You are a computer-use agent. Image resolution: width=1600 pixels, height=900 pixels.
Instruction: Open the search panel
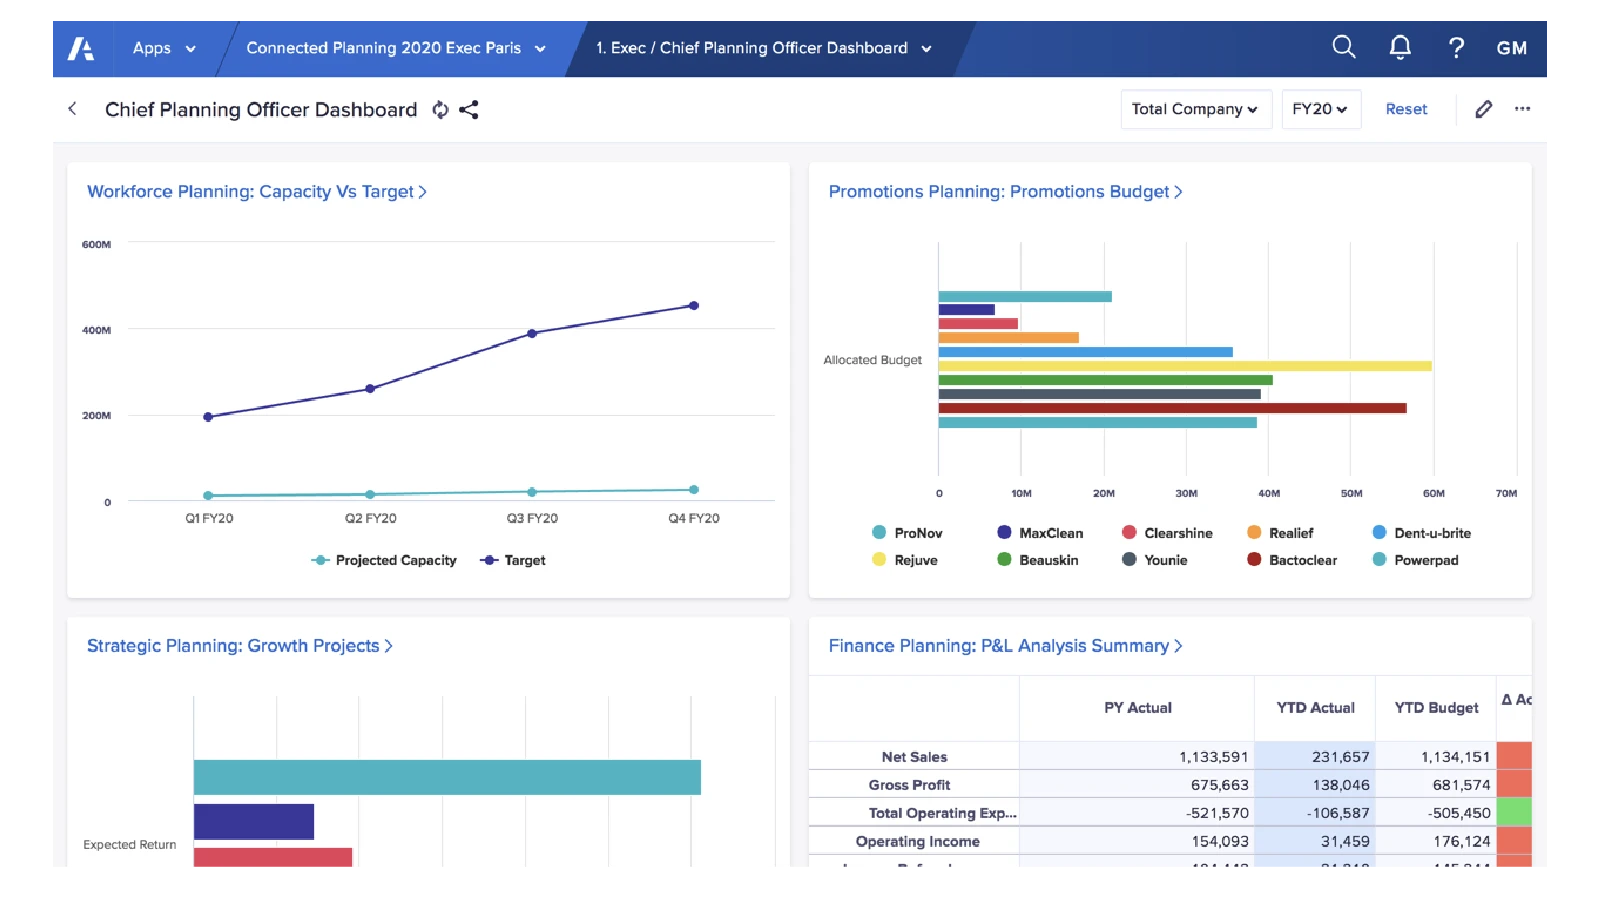1344,47
